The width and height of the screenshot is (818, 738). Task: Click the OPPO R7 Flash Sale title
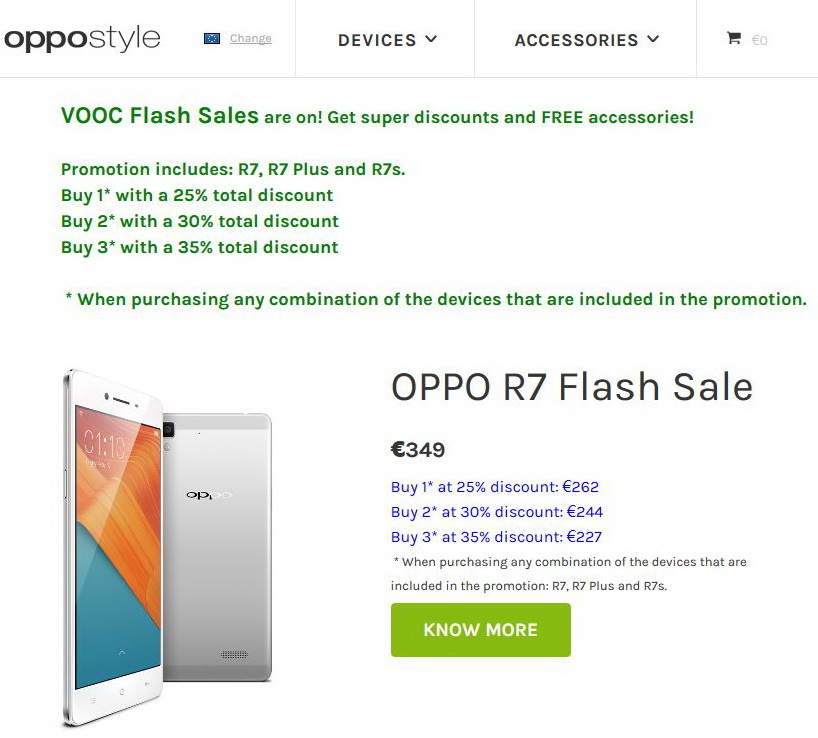pyautogui.click(x=571, y=387)
